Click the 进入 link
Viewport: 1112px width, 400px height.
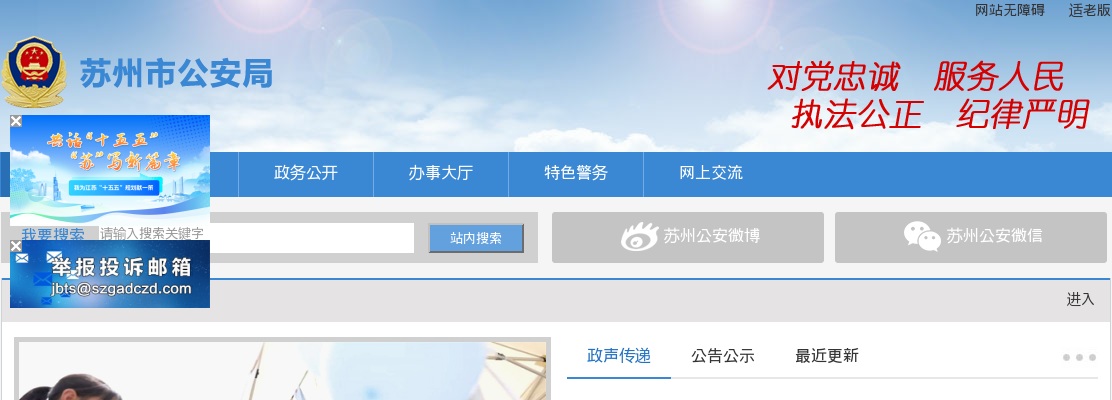1080,300
